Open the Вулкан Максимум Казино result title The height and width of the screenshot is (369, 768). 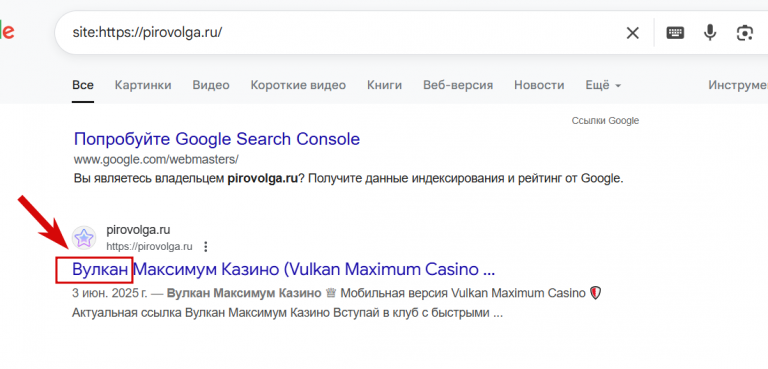tap(284, 269)
